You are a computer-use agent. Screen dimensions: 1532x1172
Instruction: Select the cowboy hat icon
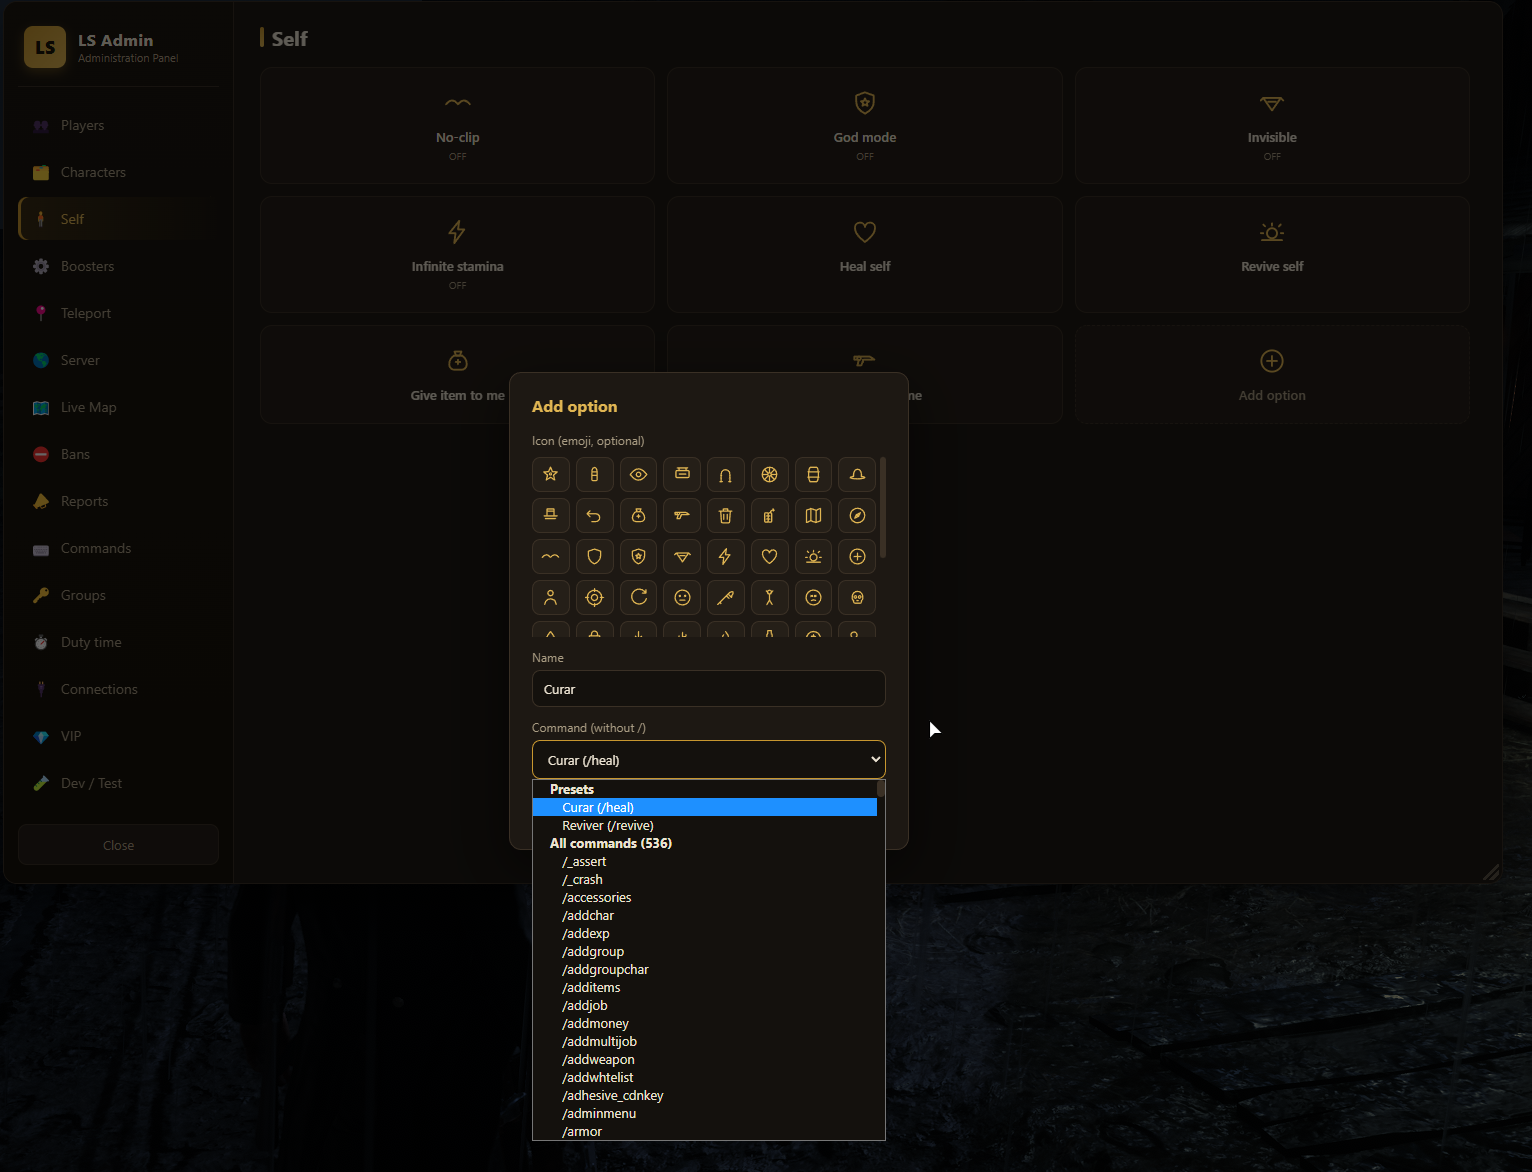(857, 474)
